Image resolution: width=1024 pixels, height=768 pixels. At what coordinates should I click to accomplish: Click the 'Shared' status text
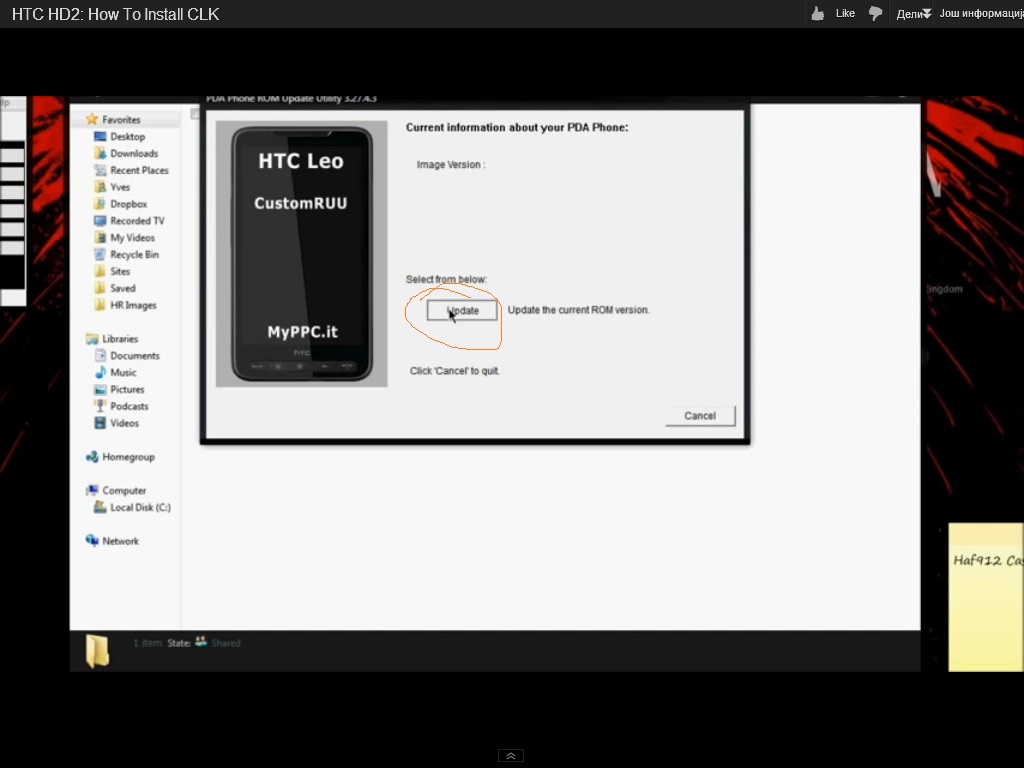tap(226, 643)
